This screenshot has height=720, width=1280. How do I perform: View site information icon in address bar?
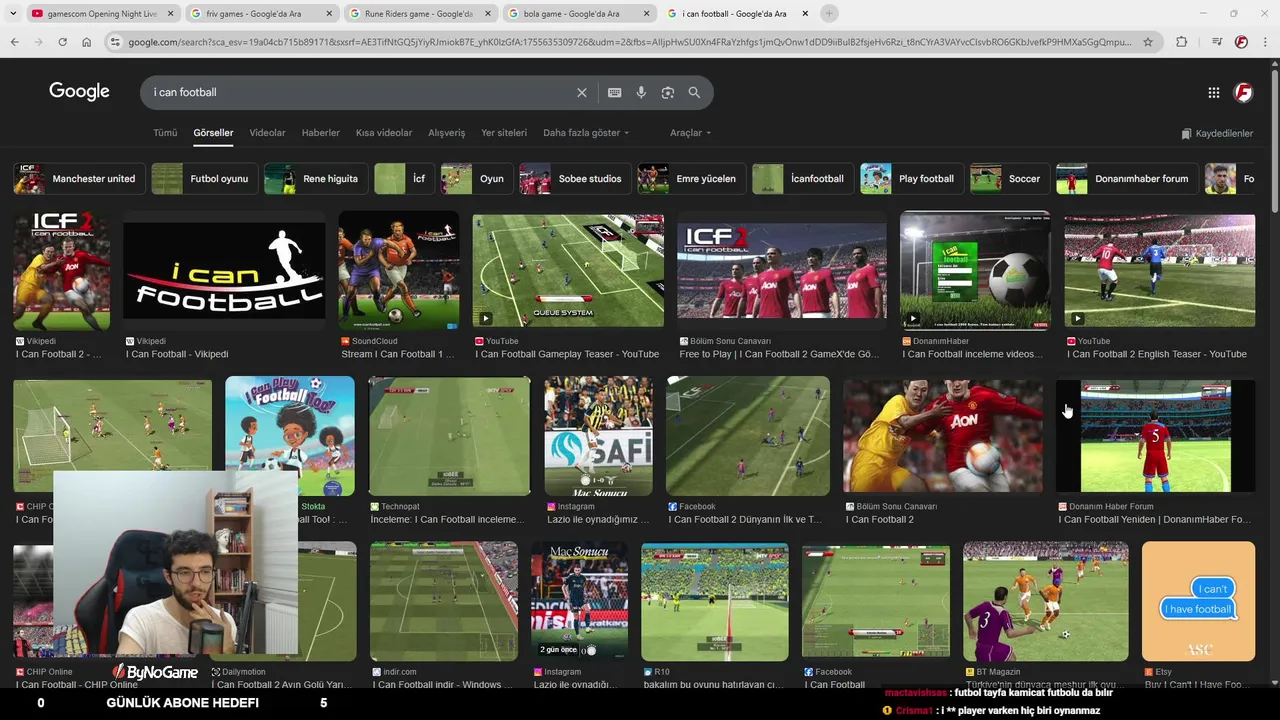tap(115, 42)
